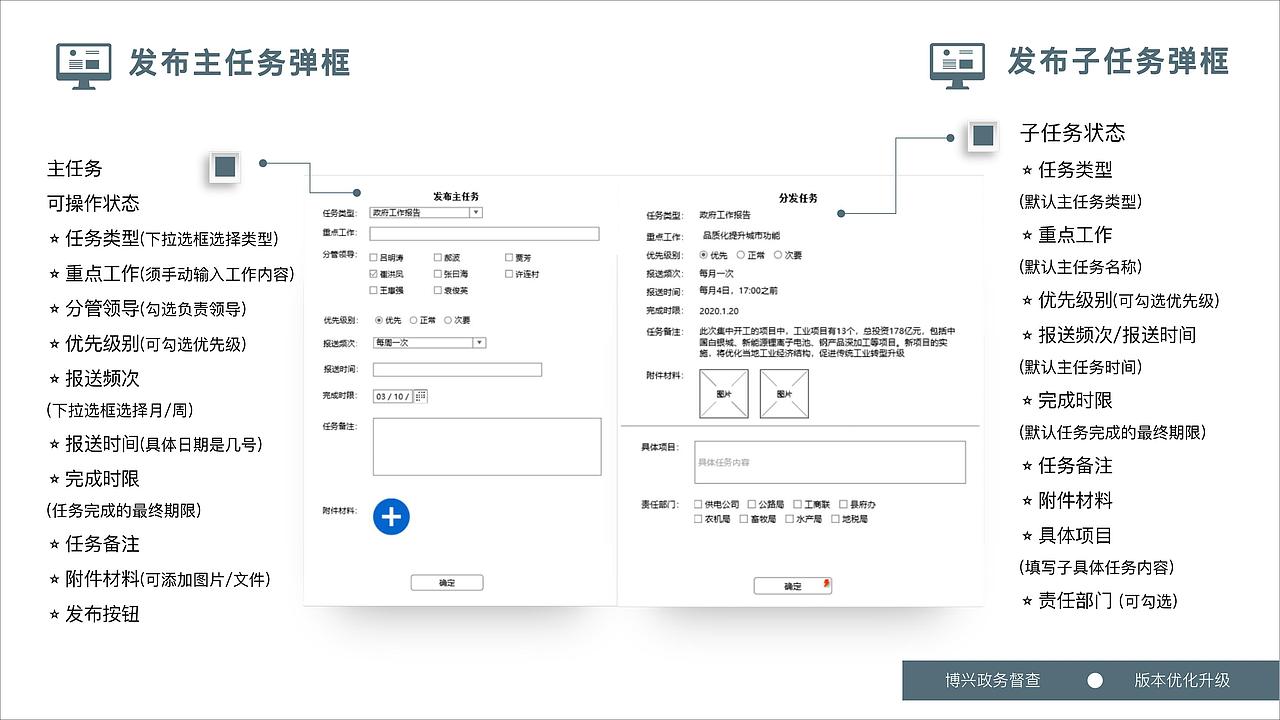Open the calendar icon next to 完成时限 field
The width and height of the screenshot is (1280, 720).
click(x=421, y=396)
